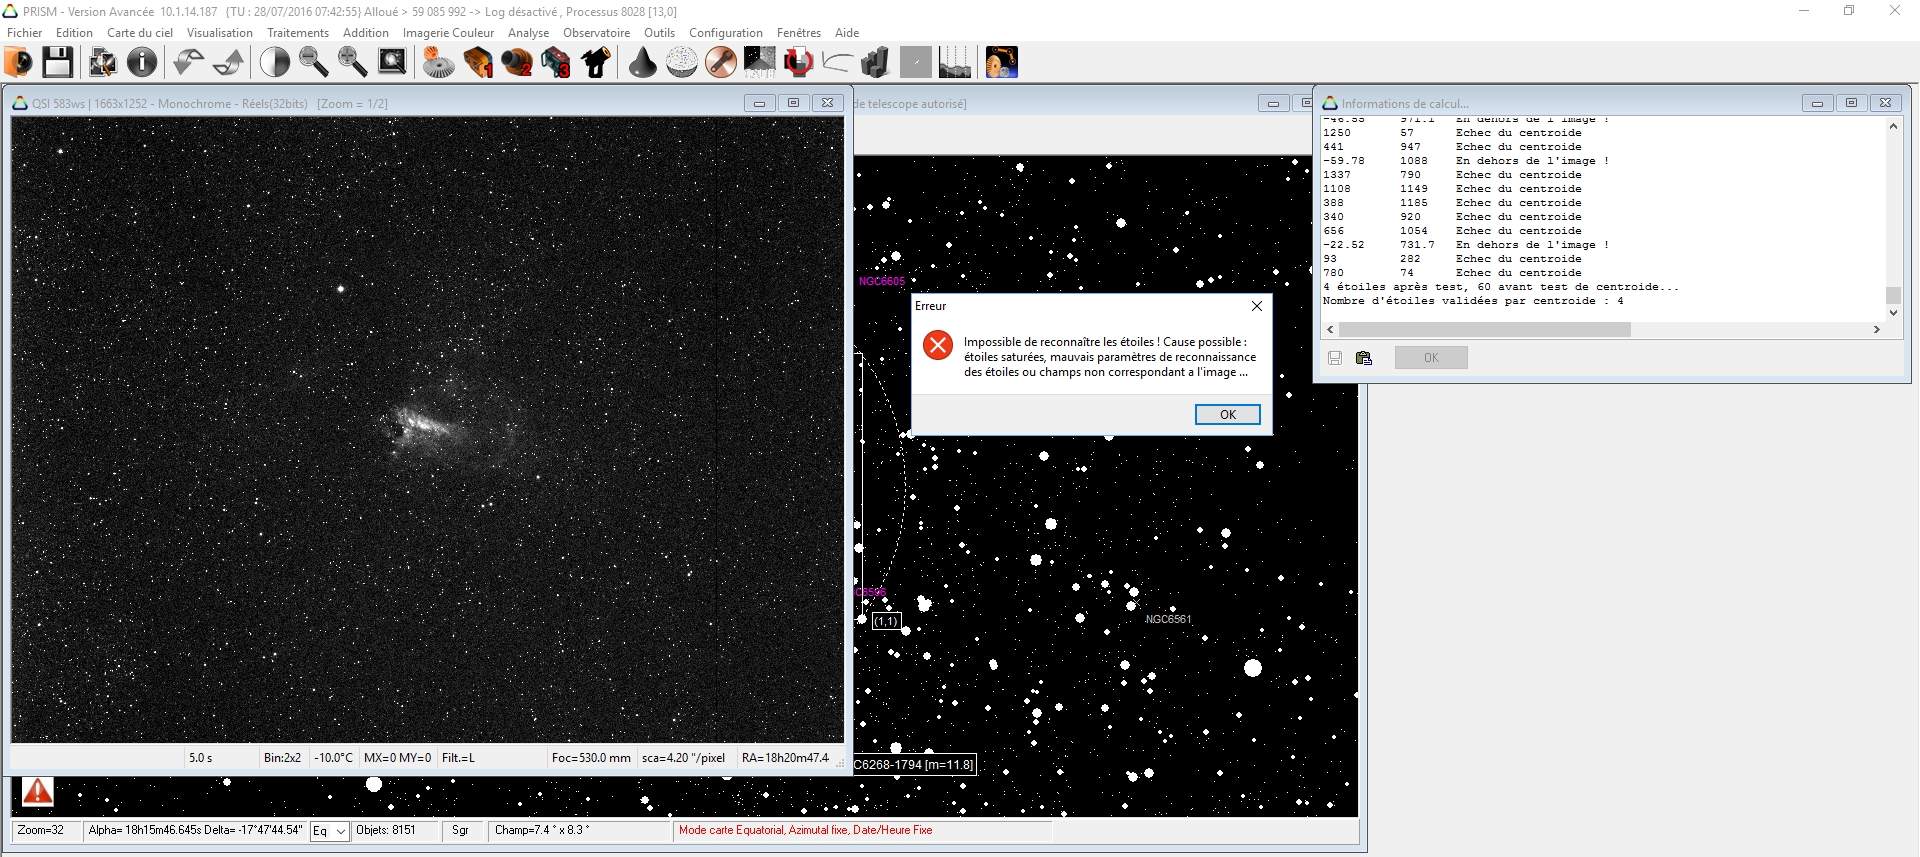This screenshot has height=857, width=1920.
Task: Click the clipboard copy icon in Informations de calcul
Action: coord(1363,358)
